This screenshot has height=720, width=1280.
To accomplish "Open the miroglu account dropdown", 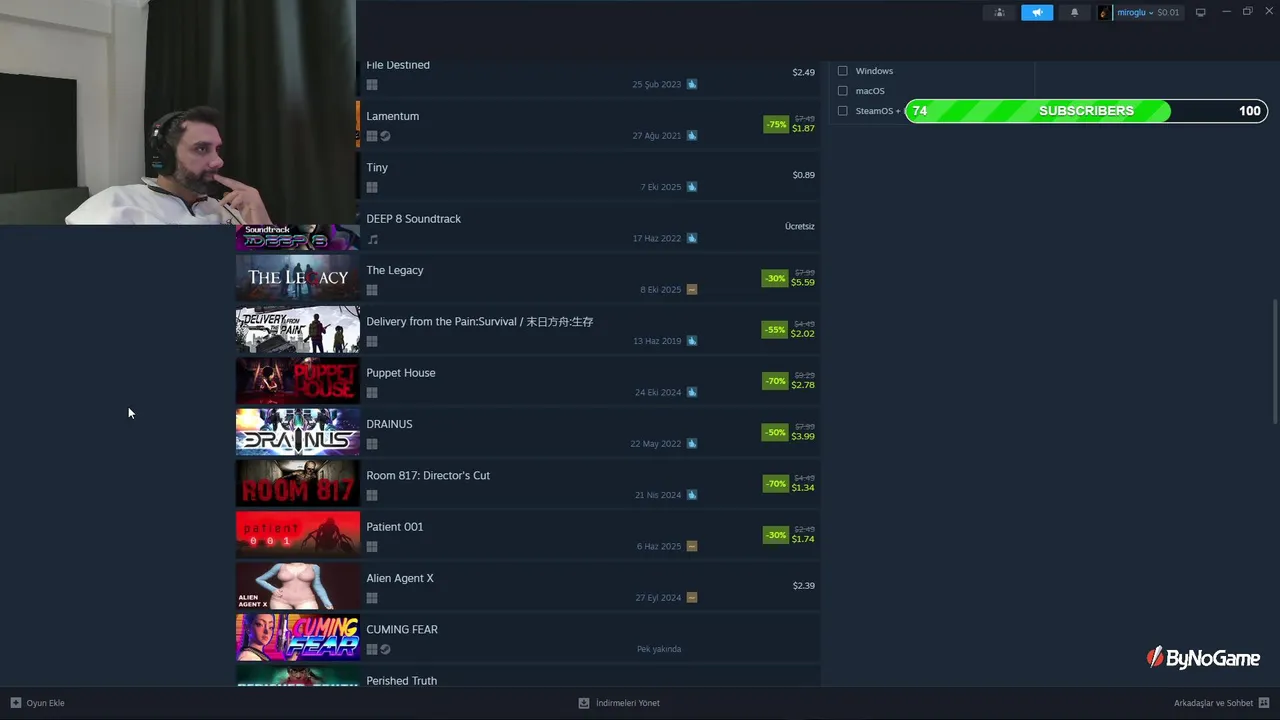I will (x=1135, y=12).
